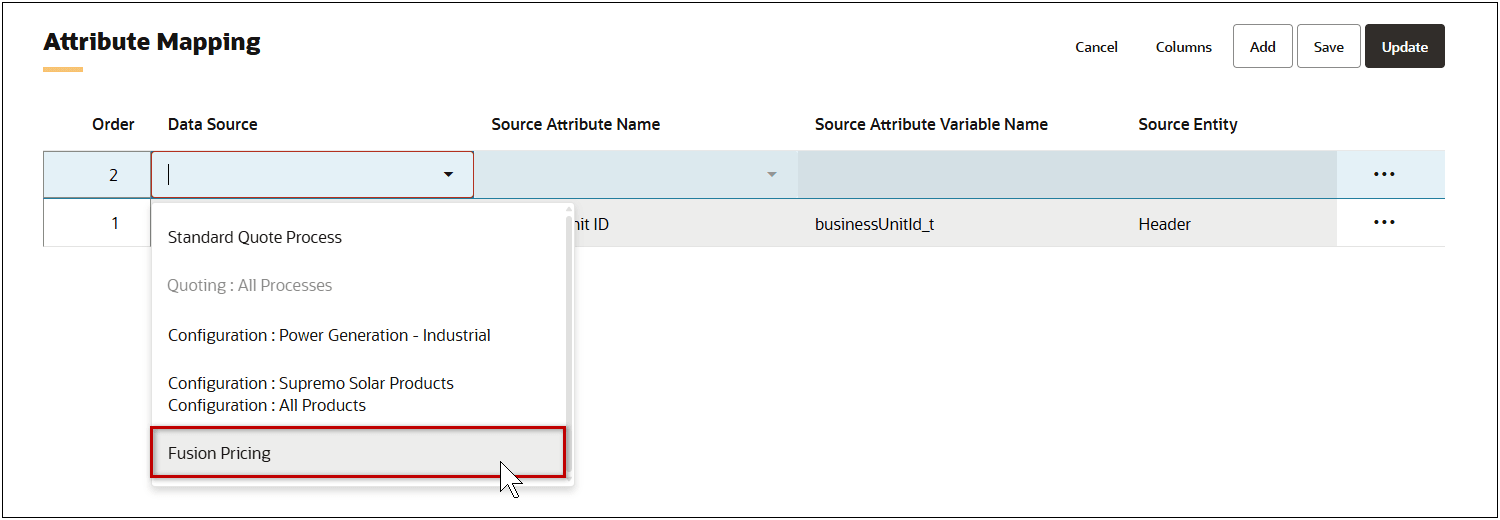Pick Configuration : All Products option
This screenshot has width=1500, height=520.
[x=267, y=405]
